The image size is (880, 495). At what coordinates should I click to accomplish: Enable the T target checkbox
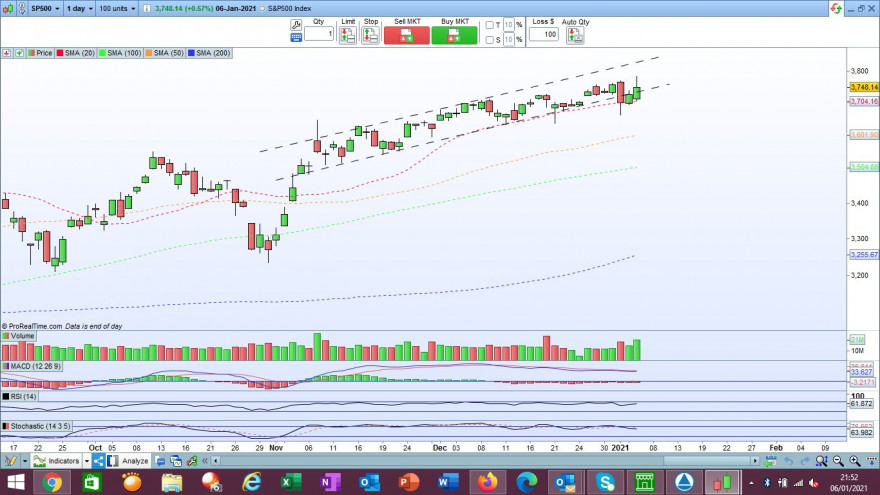click(x=489, y=25)
